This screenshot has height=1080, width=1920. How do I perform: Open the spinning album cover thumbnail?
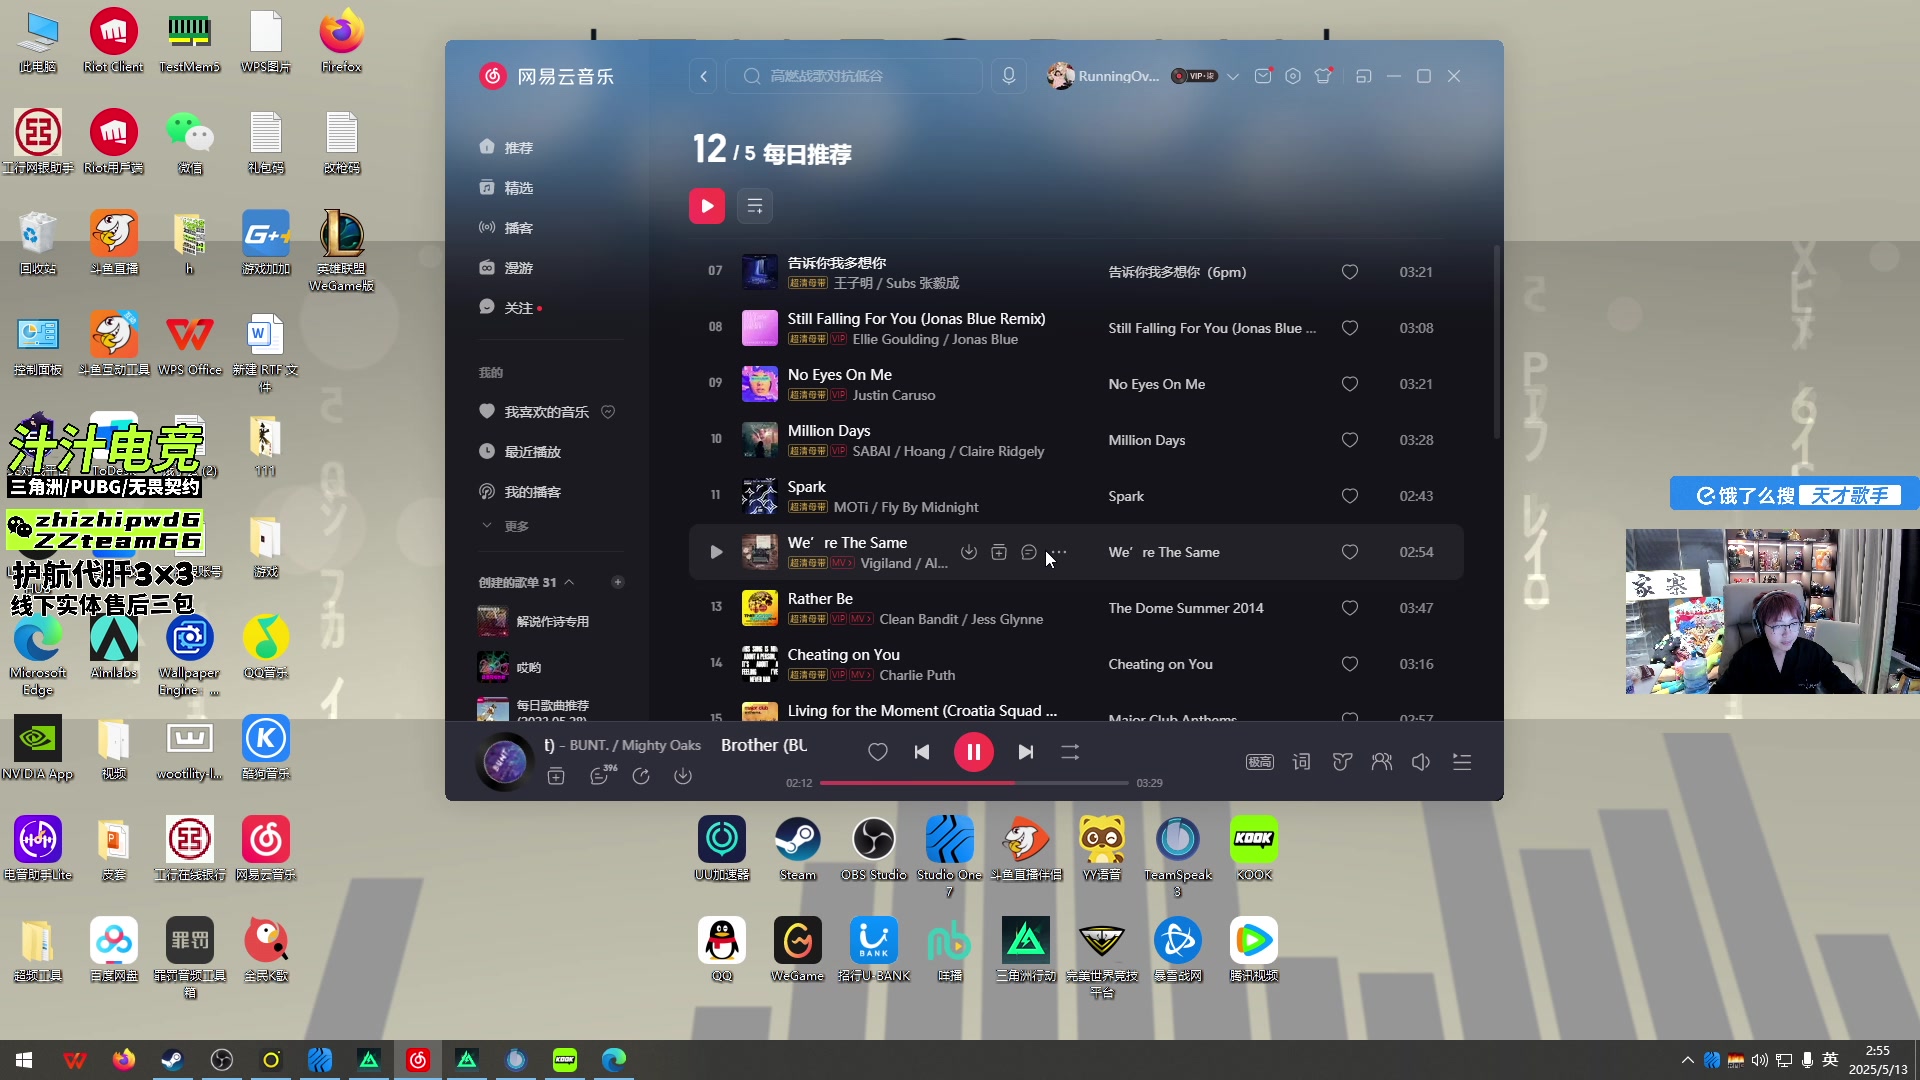coord(505,762)
